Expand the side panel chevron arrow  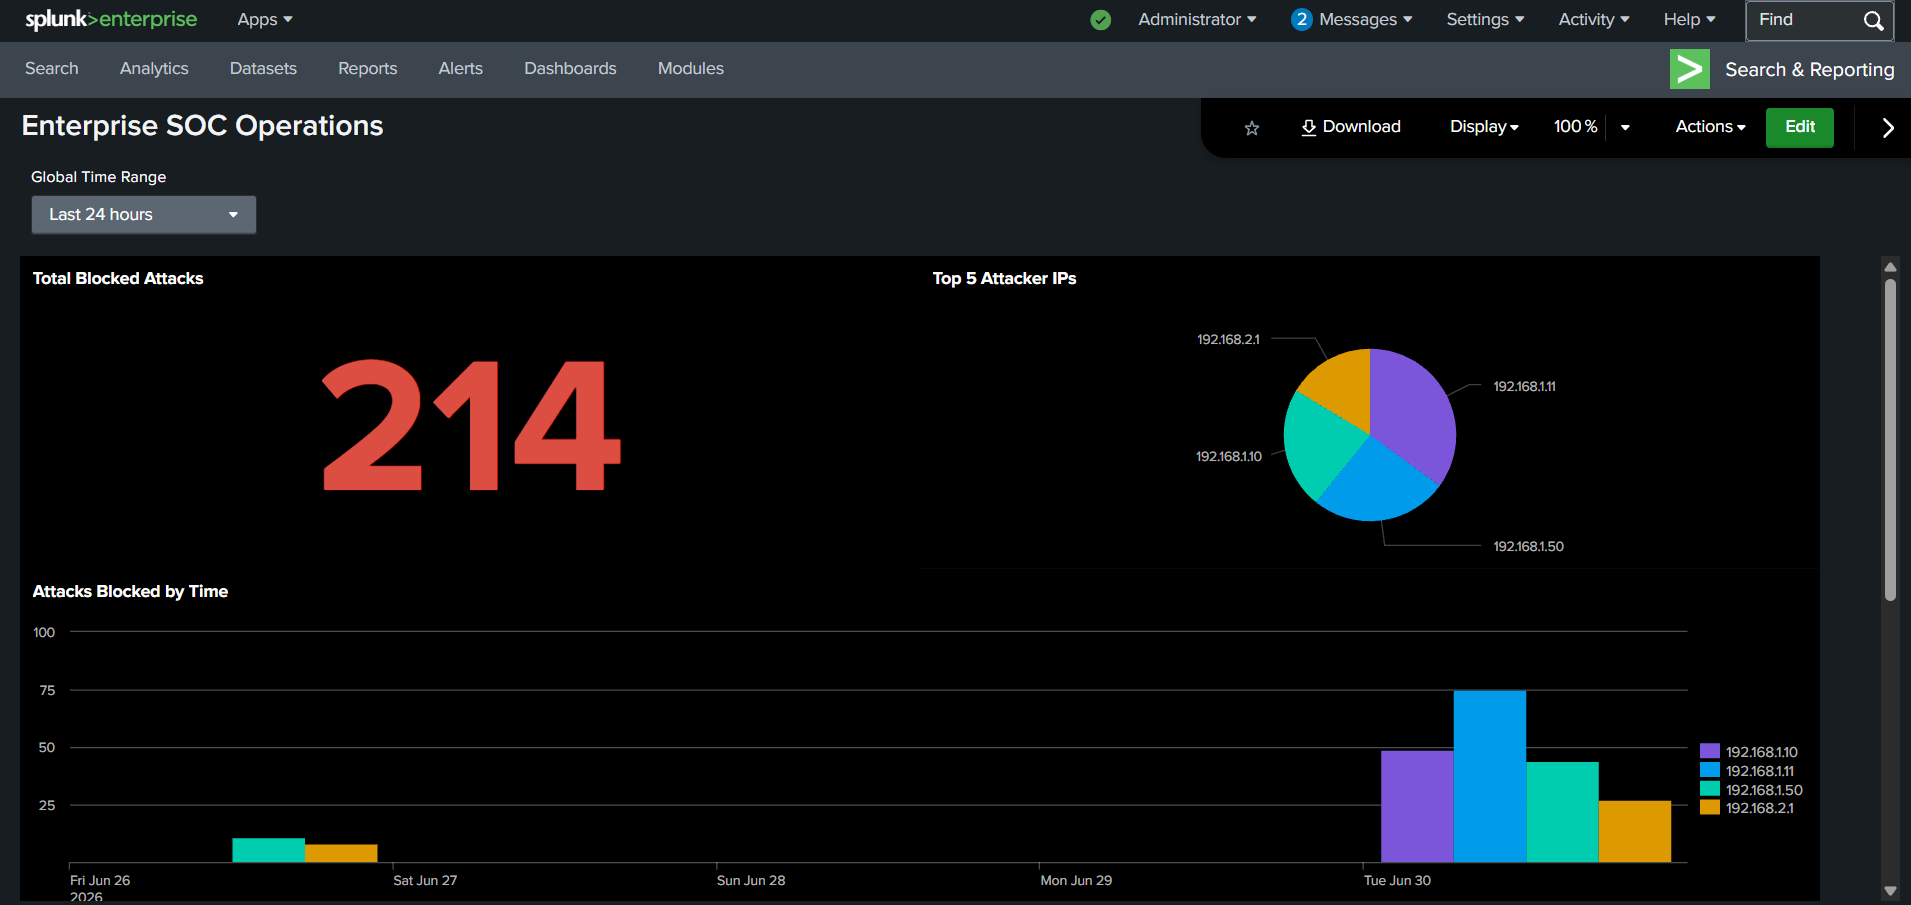[1887, 128]
